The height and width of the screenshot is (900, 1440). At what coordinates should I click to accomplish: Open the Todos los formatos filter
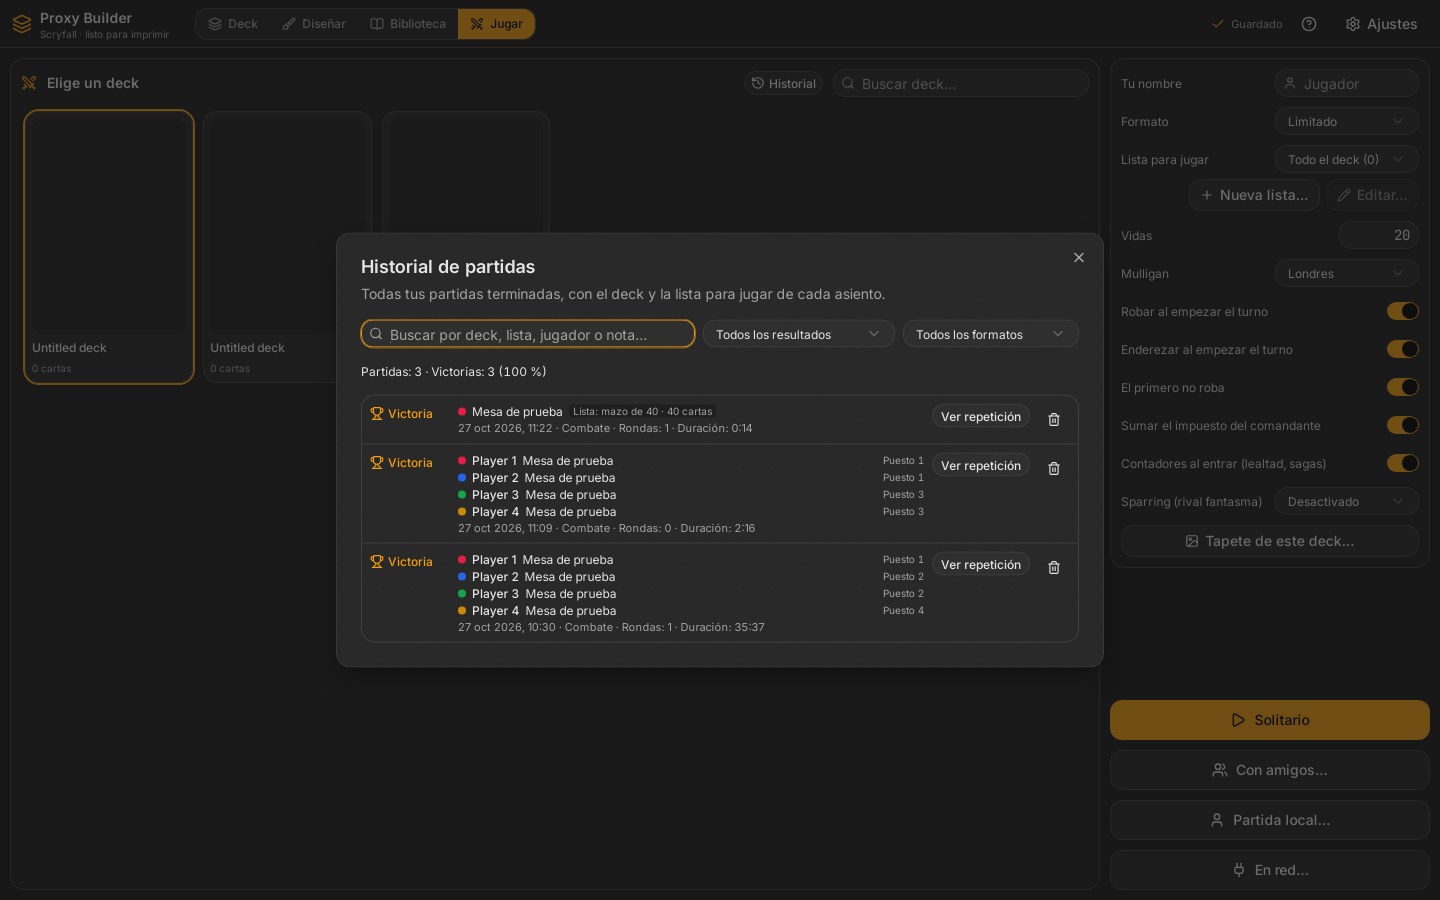coord(990,334)
